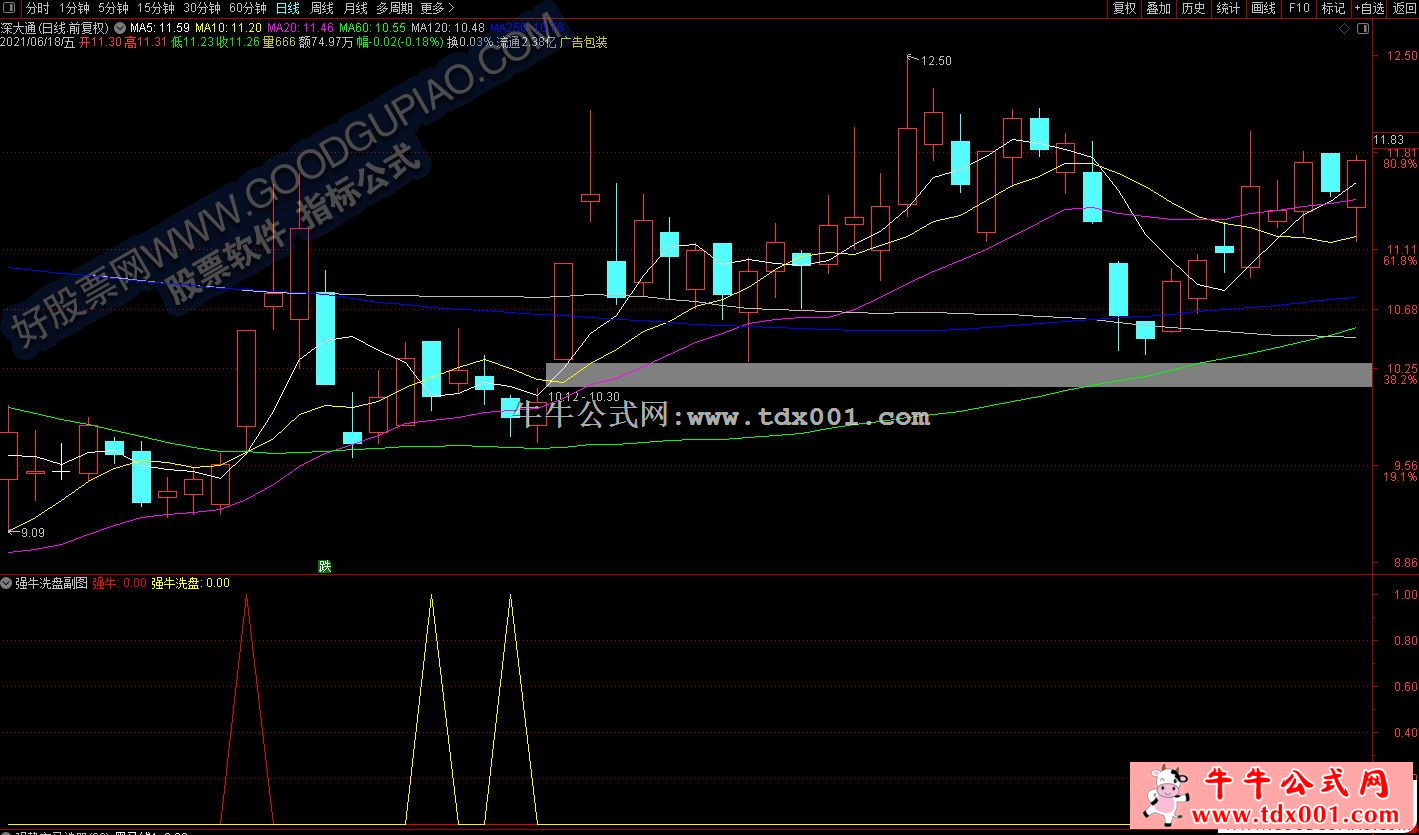
Task: Open 历史 history button
Action: [x=1193, y=8]
